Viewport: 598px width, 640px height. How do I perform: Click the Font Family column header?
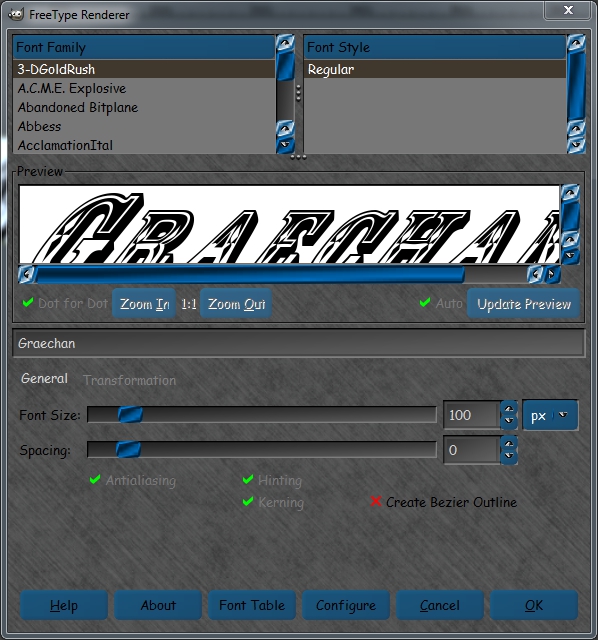[x=144, y=47]
